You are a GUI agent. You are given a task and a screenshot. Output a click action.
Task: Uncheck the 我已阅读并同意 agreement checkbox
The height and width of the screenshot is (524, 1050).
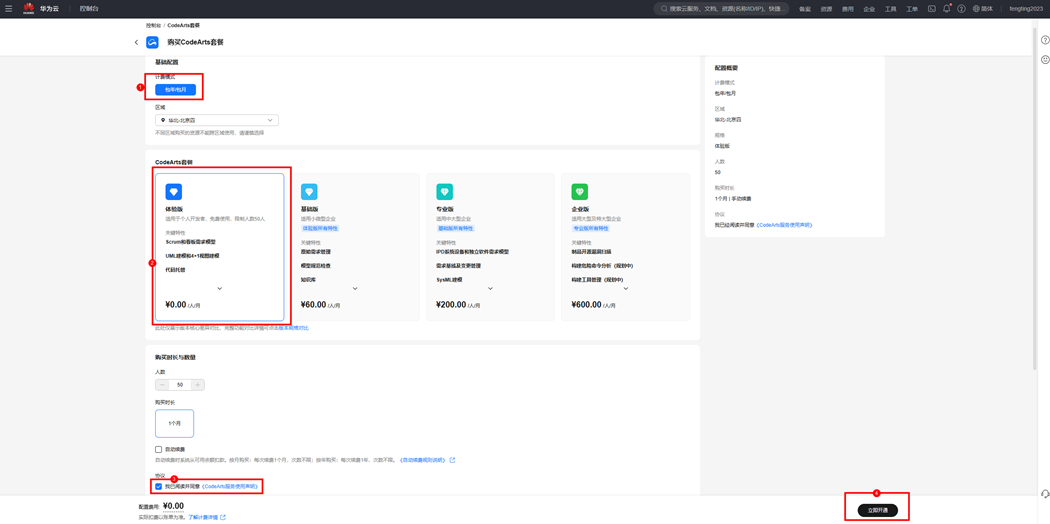point(158,487)
